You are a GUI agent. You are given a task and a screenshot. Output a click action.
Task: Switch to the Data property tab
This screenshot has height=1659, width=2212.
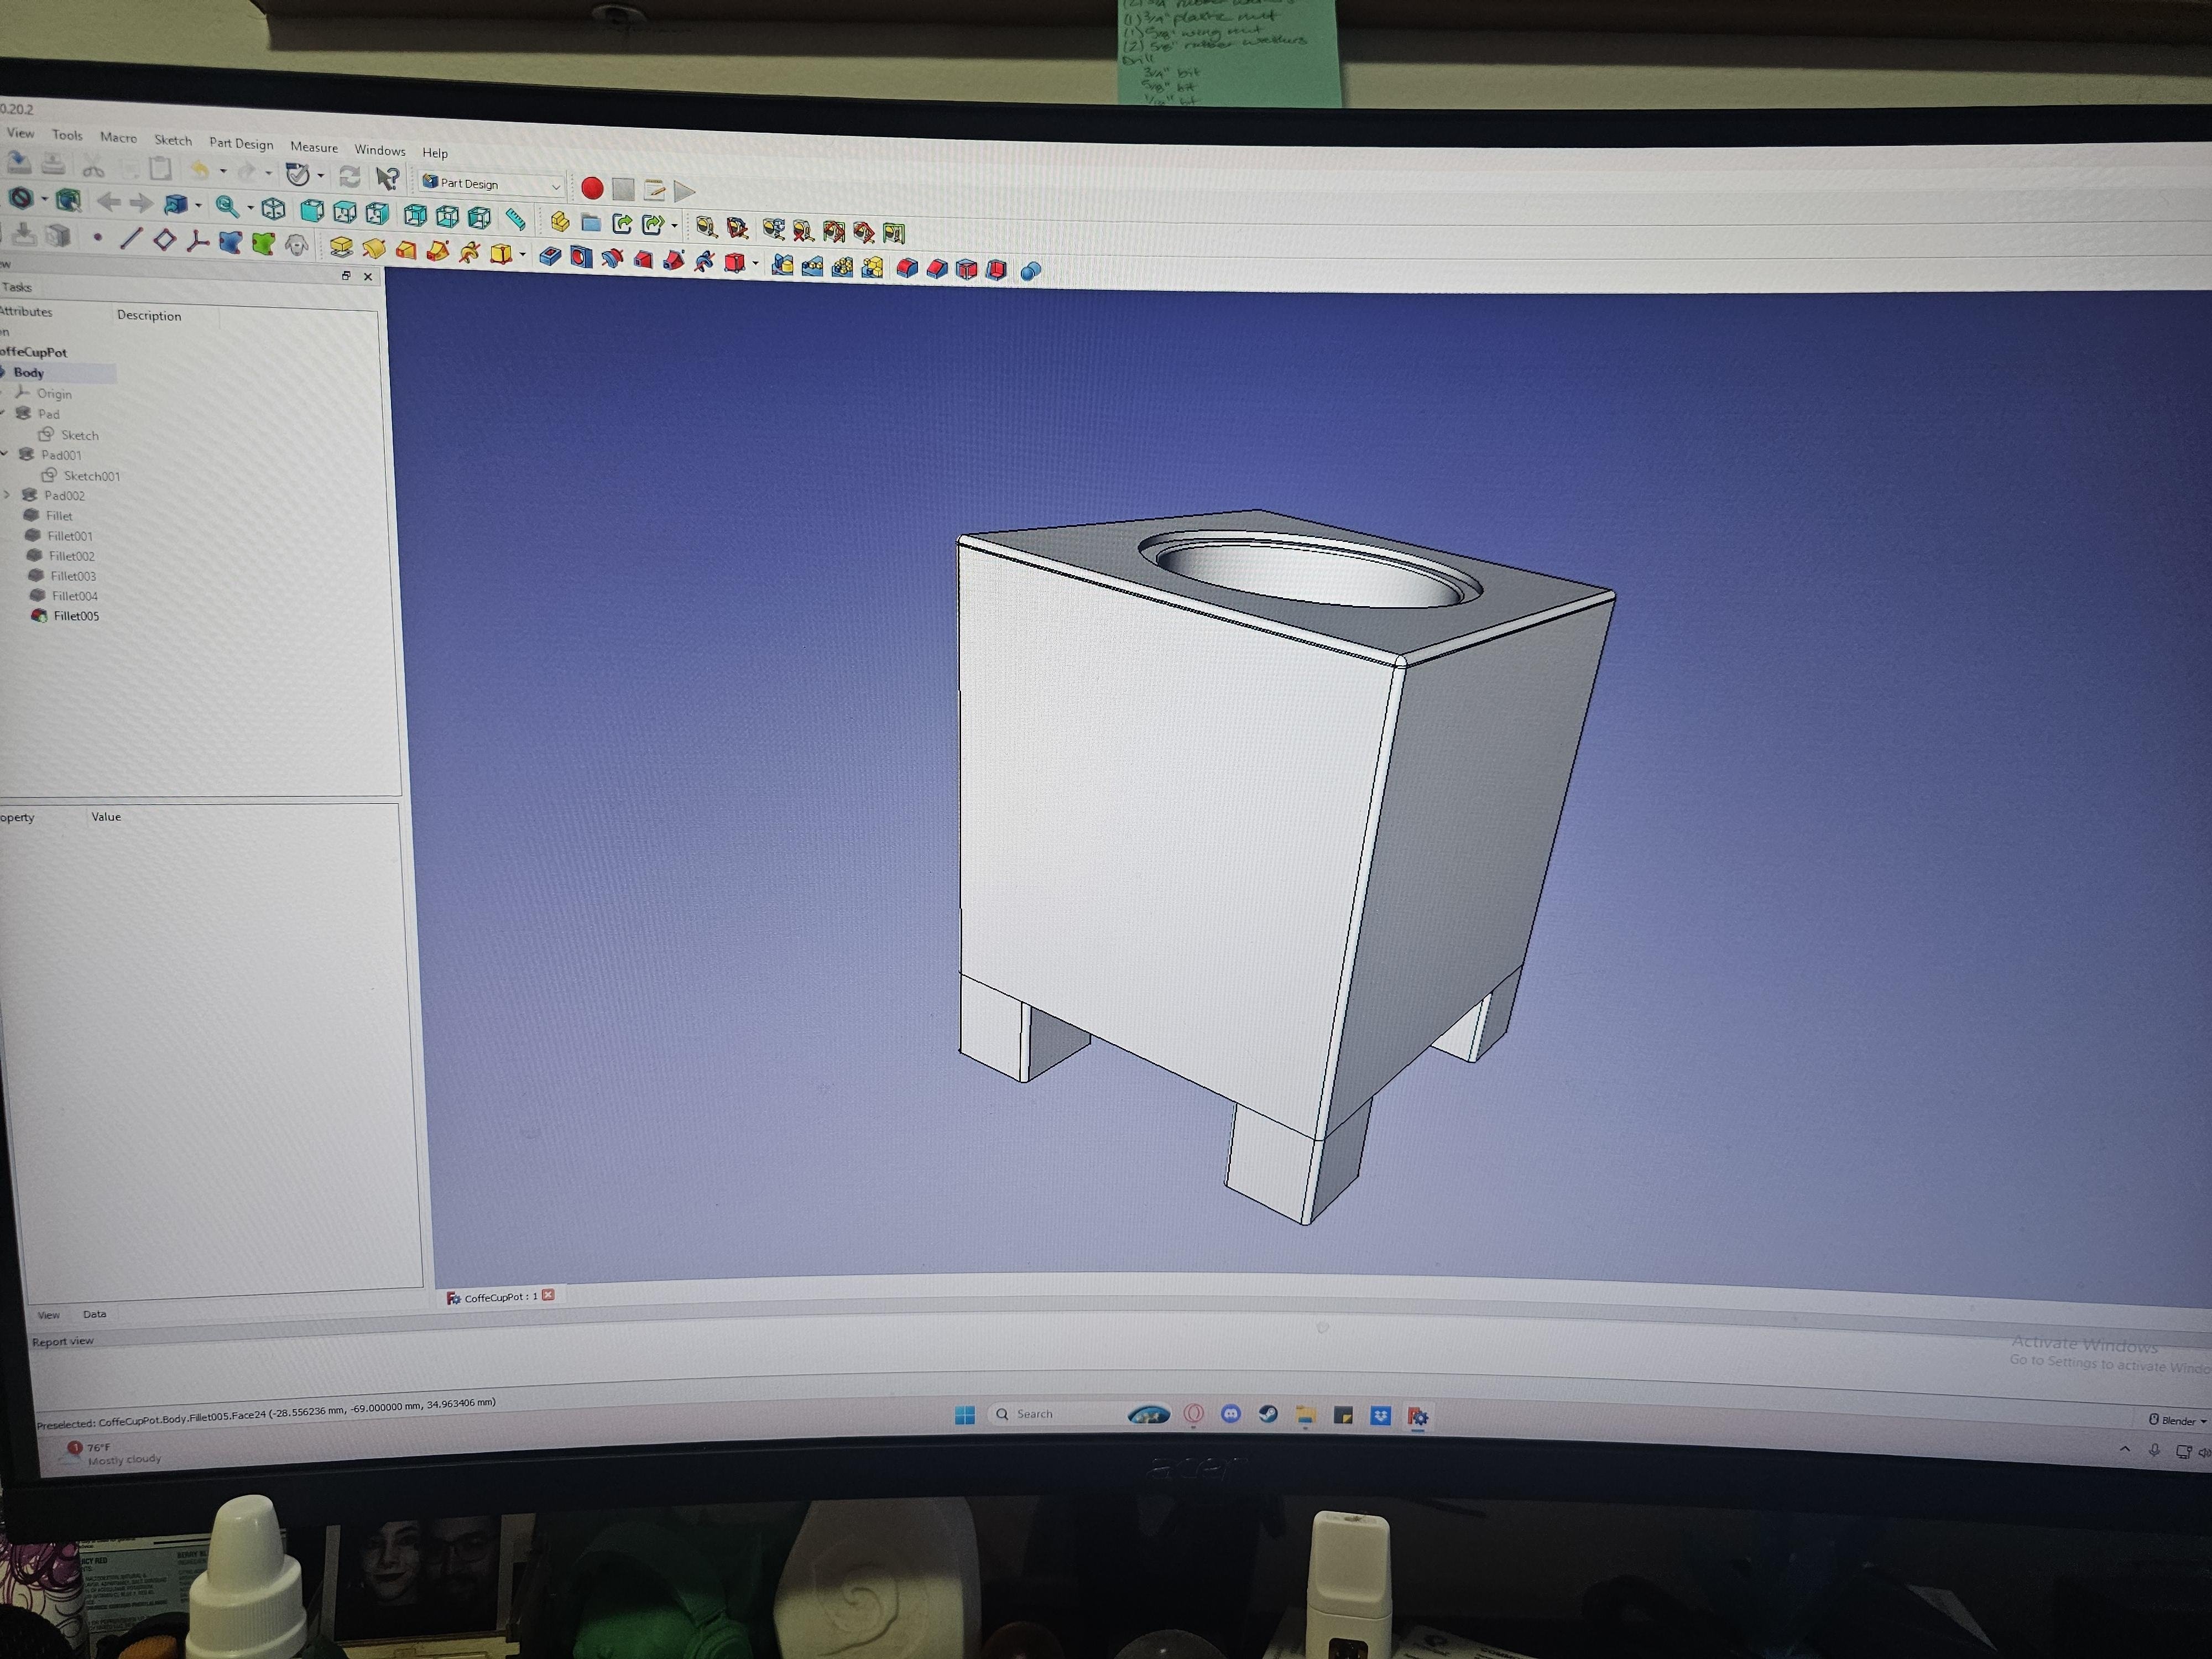click(94, 1314)
